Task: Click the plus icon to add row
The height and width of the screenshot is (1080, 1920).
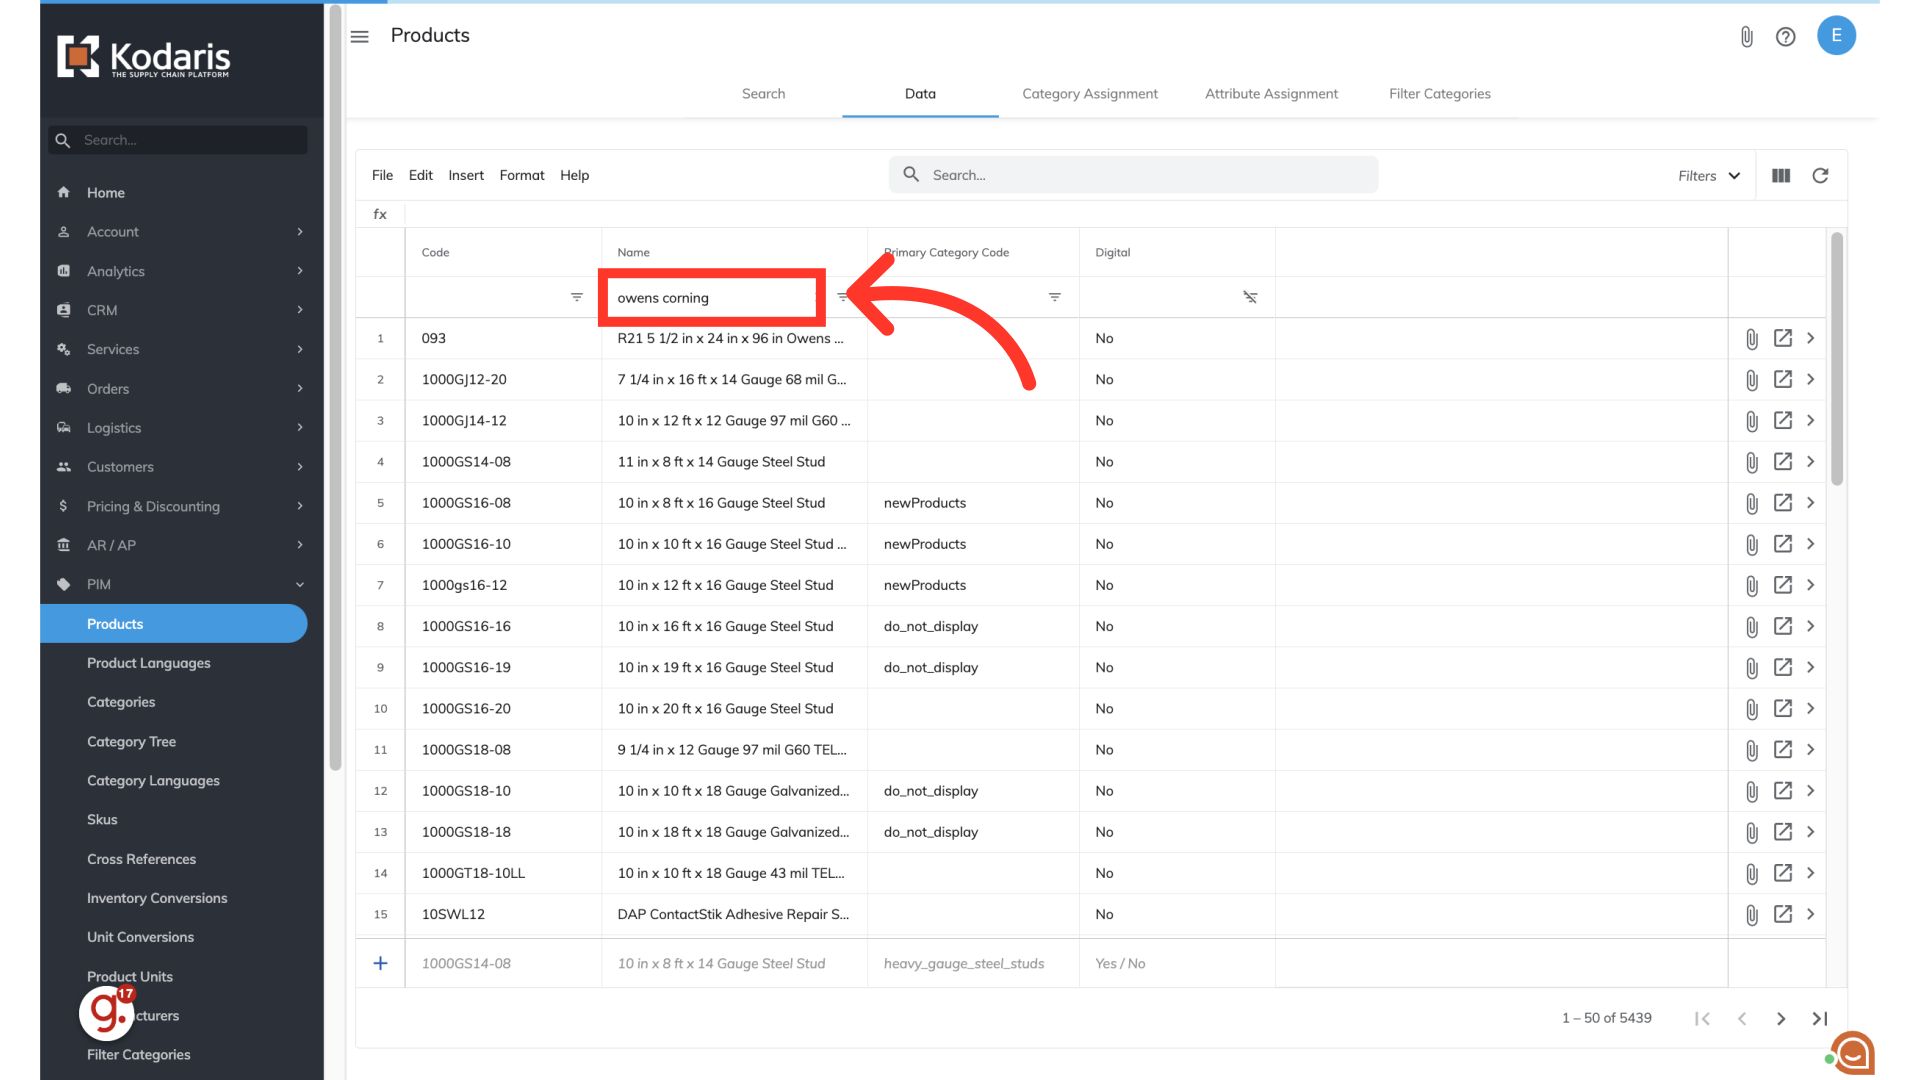Action: [380, 963]
